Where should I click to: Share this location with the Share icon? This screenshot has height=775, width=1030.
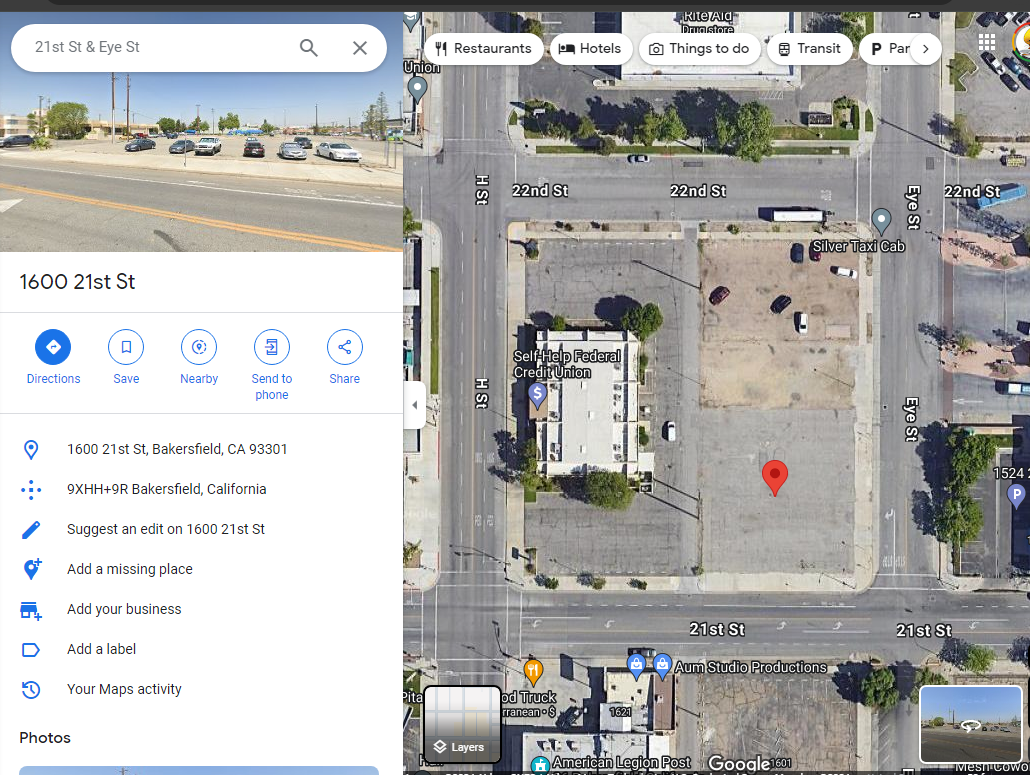click(345, 347)
